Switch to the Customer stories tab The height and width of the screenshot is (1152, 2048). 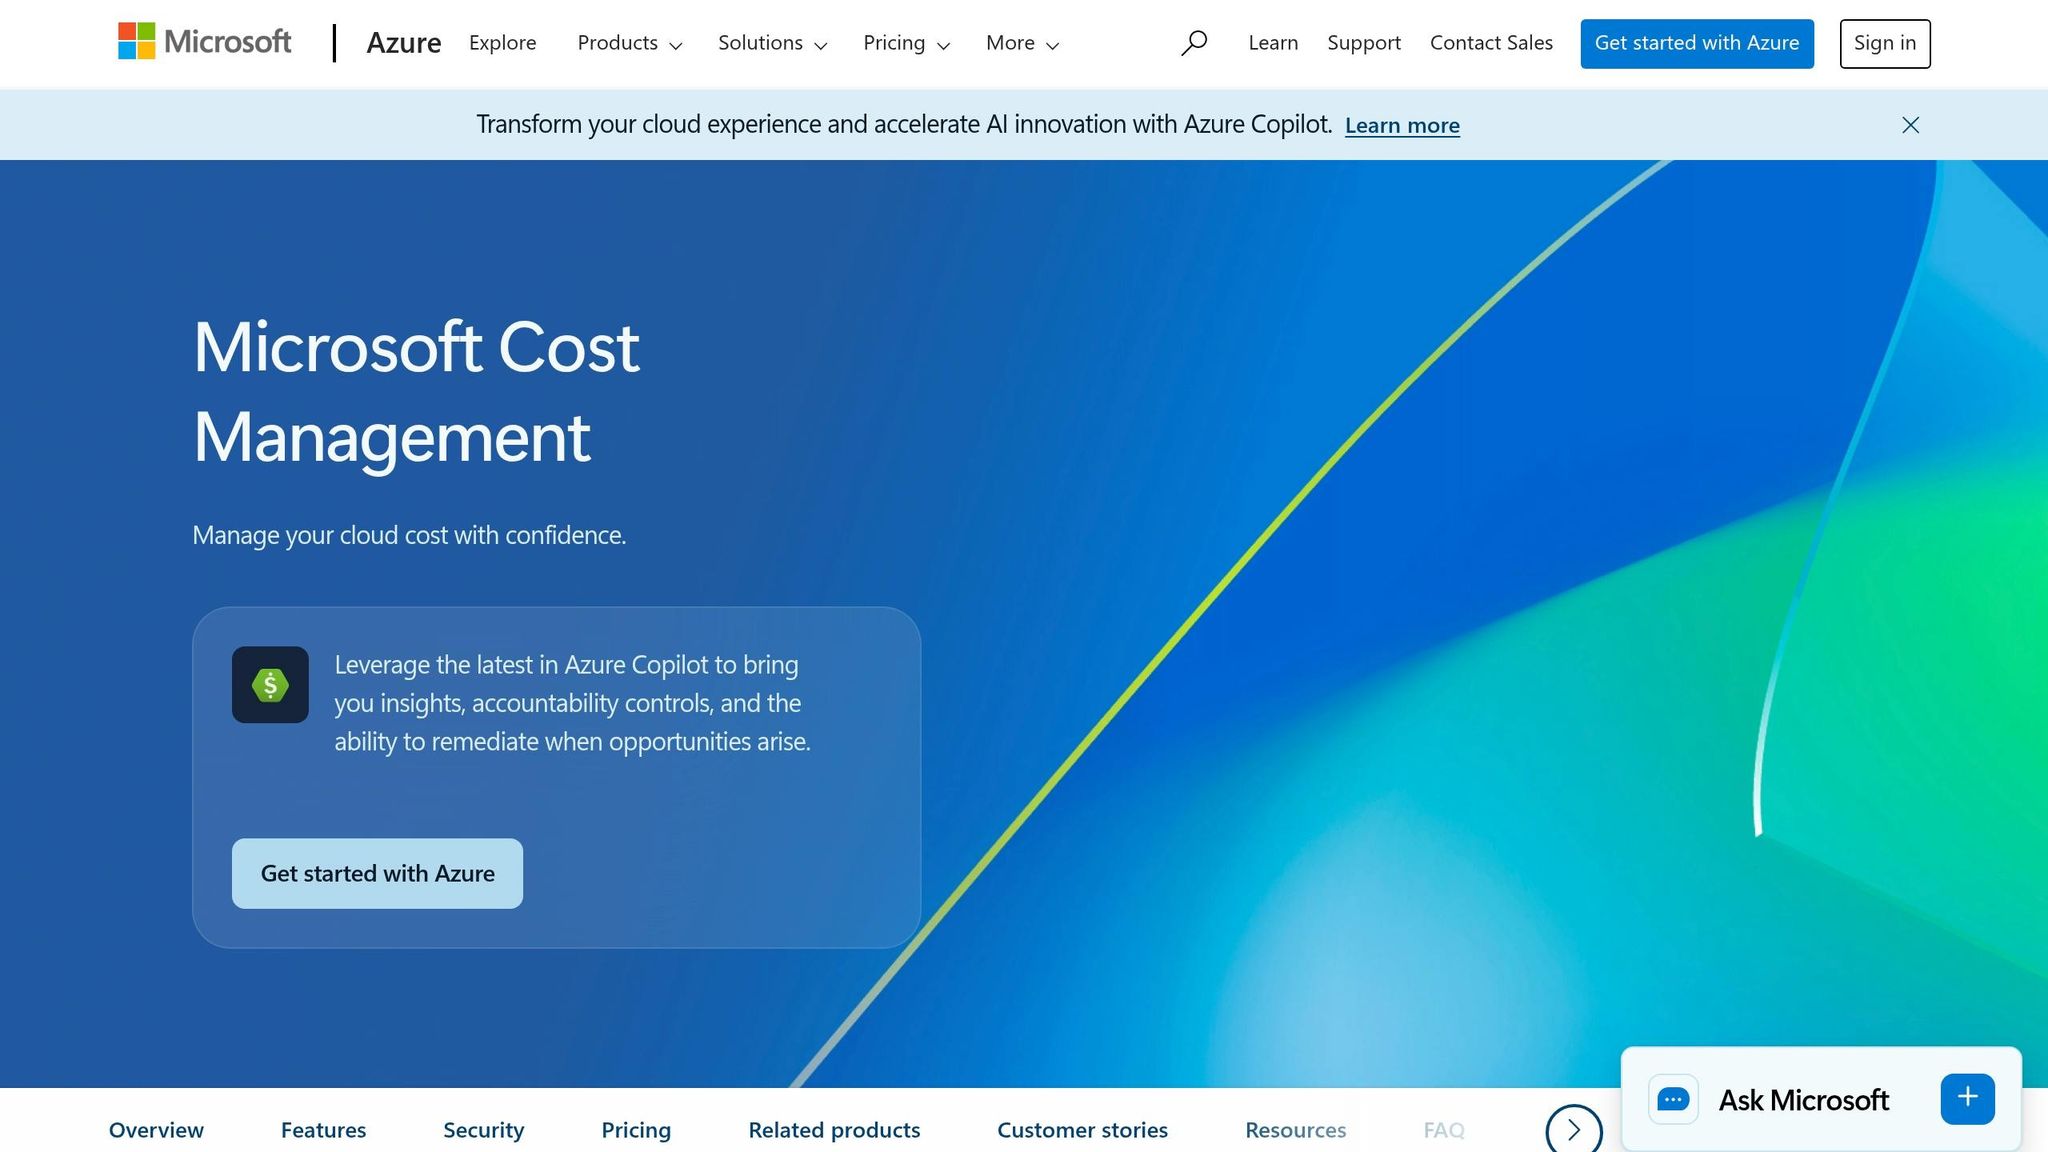point(1082,1130)
